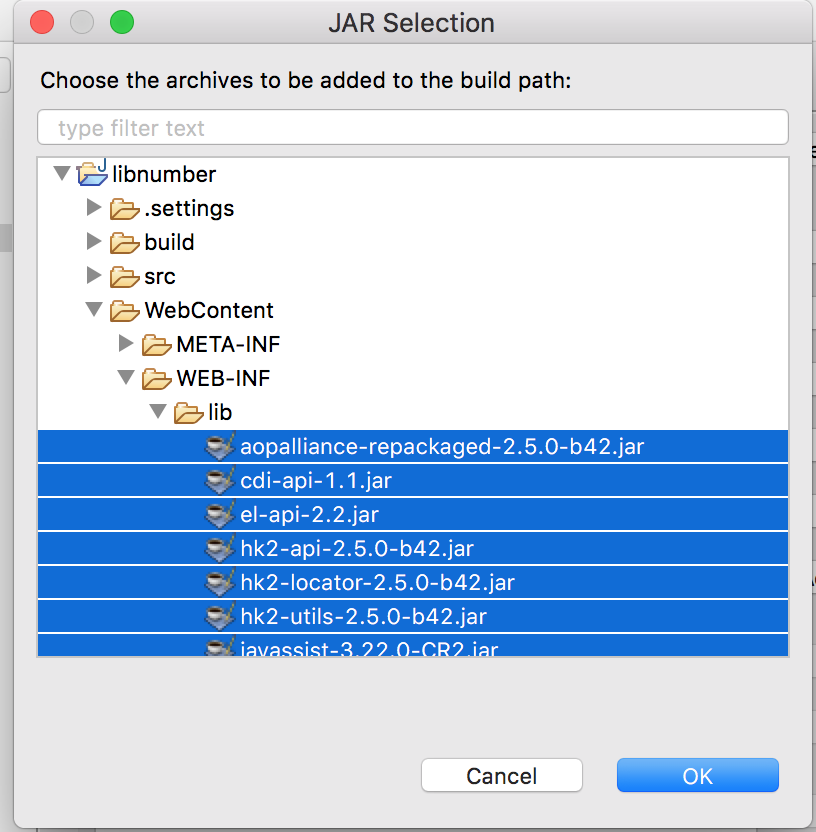816x832 pixels.
Task: Click the hk2-api-2.5.0-b42.jar archive icon
Action: tap(219, 548)
